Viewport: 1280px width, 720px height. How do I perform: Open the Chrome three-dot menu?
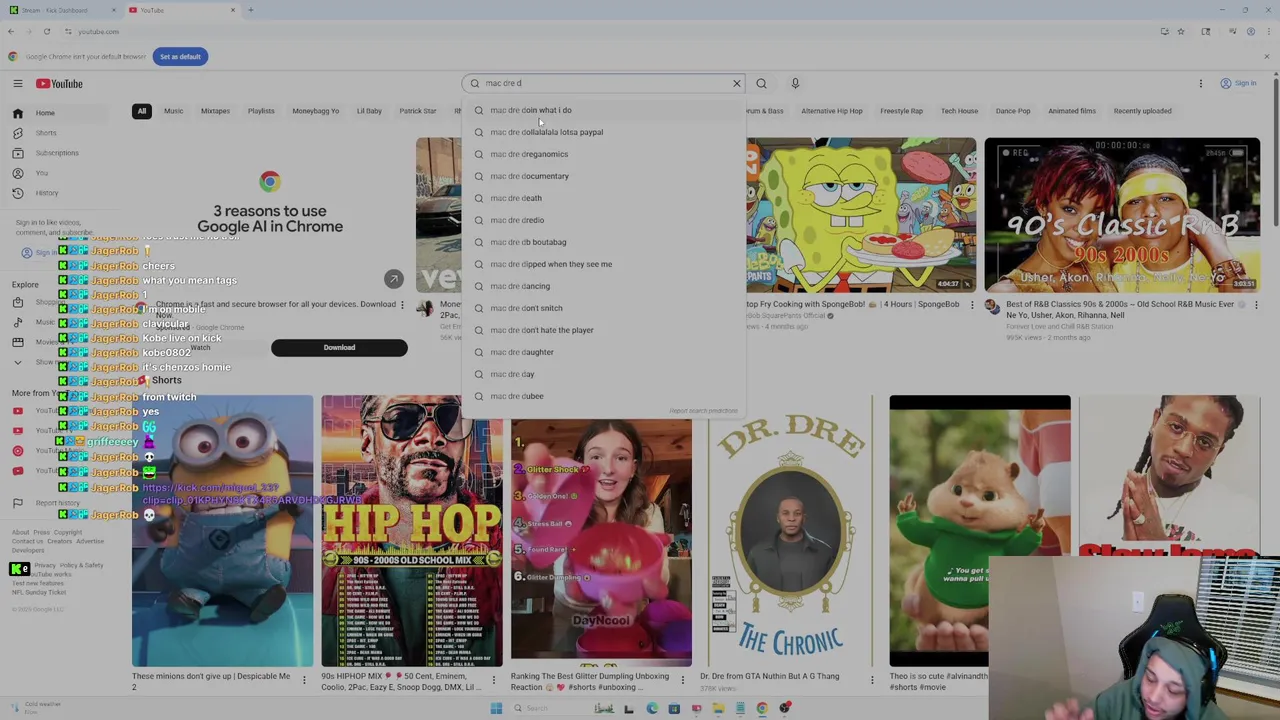point(1268,32)
